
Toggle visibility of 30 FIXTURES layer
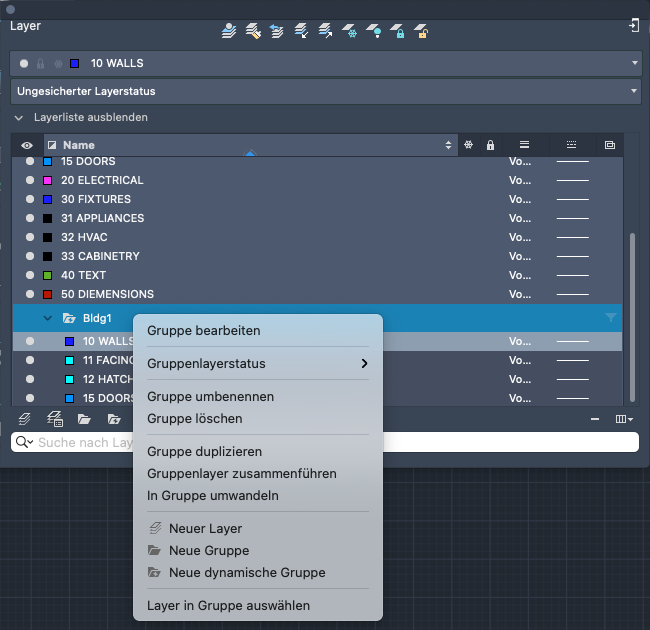pyautogui.click(x=30, y=199)
